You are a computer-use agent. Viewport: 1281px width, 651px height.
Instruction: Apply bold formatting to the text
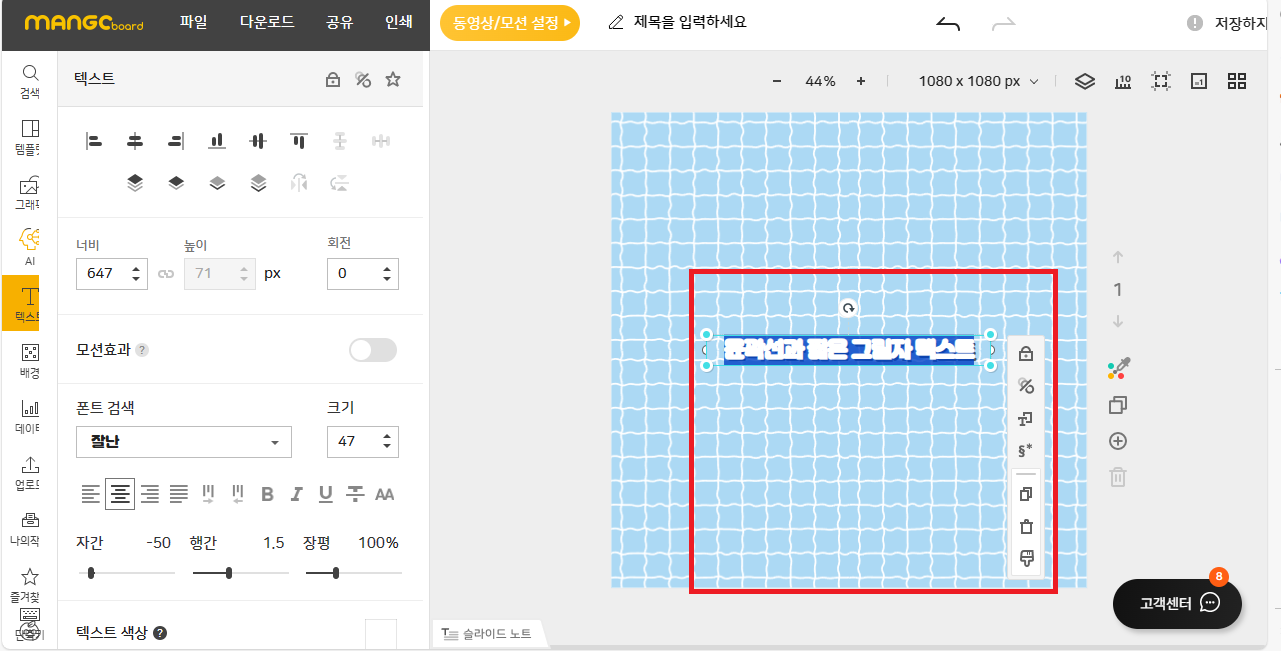click(267, 494)
